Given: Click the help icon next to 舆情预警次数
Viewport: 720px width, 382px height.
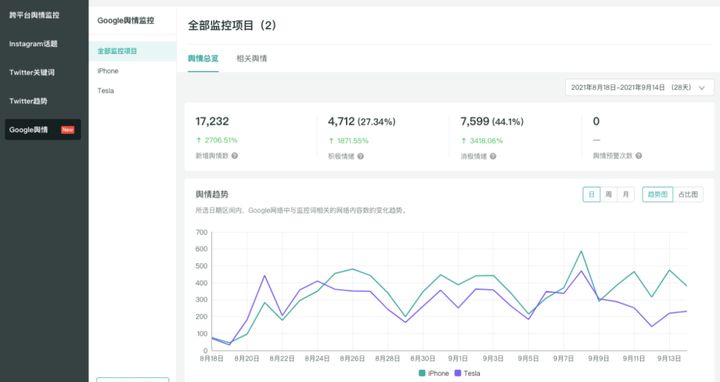Looking at the screenshot, I should 639,156.
